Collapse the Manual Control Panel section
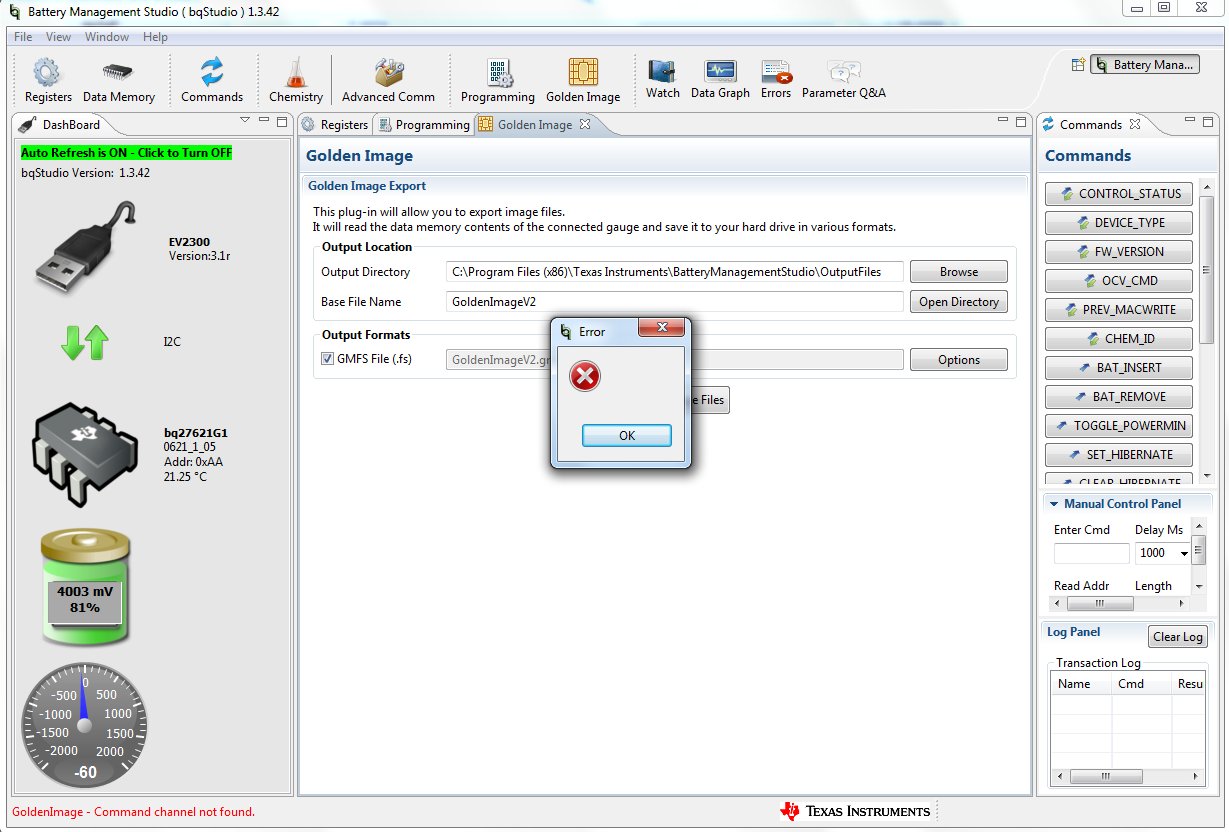The image size is (1229, 832). point(1054,504)
